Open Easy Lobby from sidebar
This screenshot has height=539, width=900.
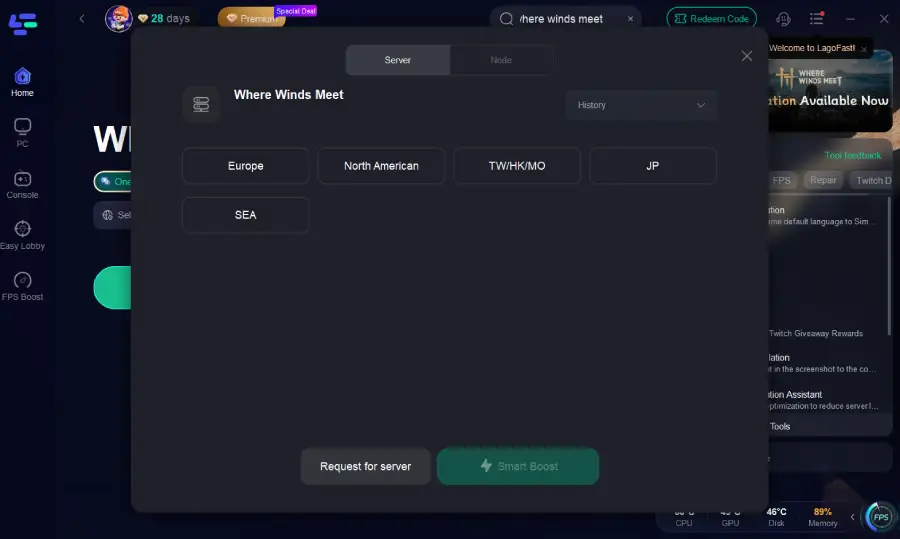(x=22, y=235)
